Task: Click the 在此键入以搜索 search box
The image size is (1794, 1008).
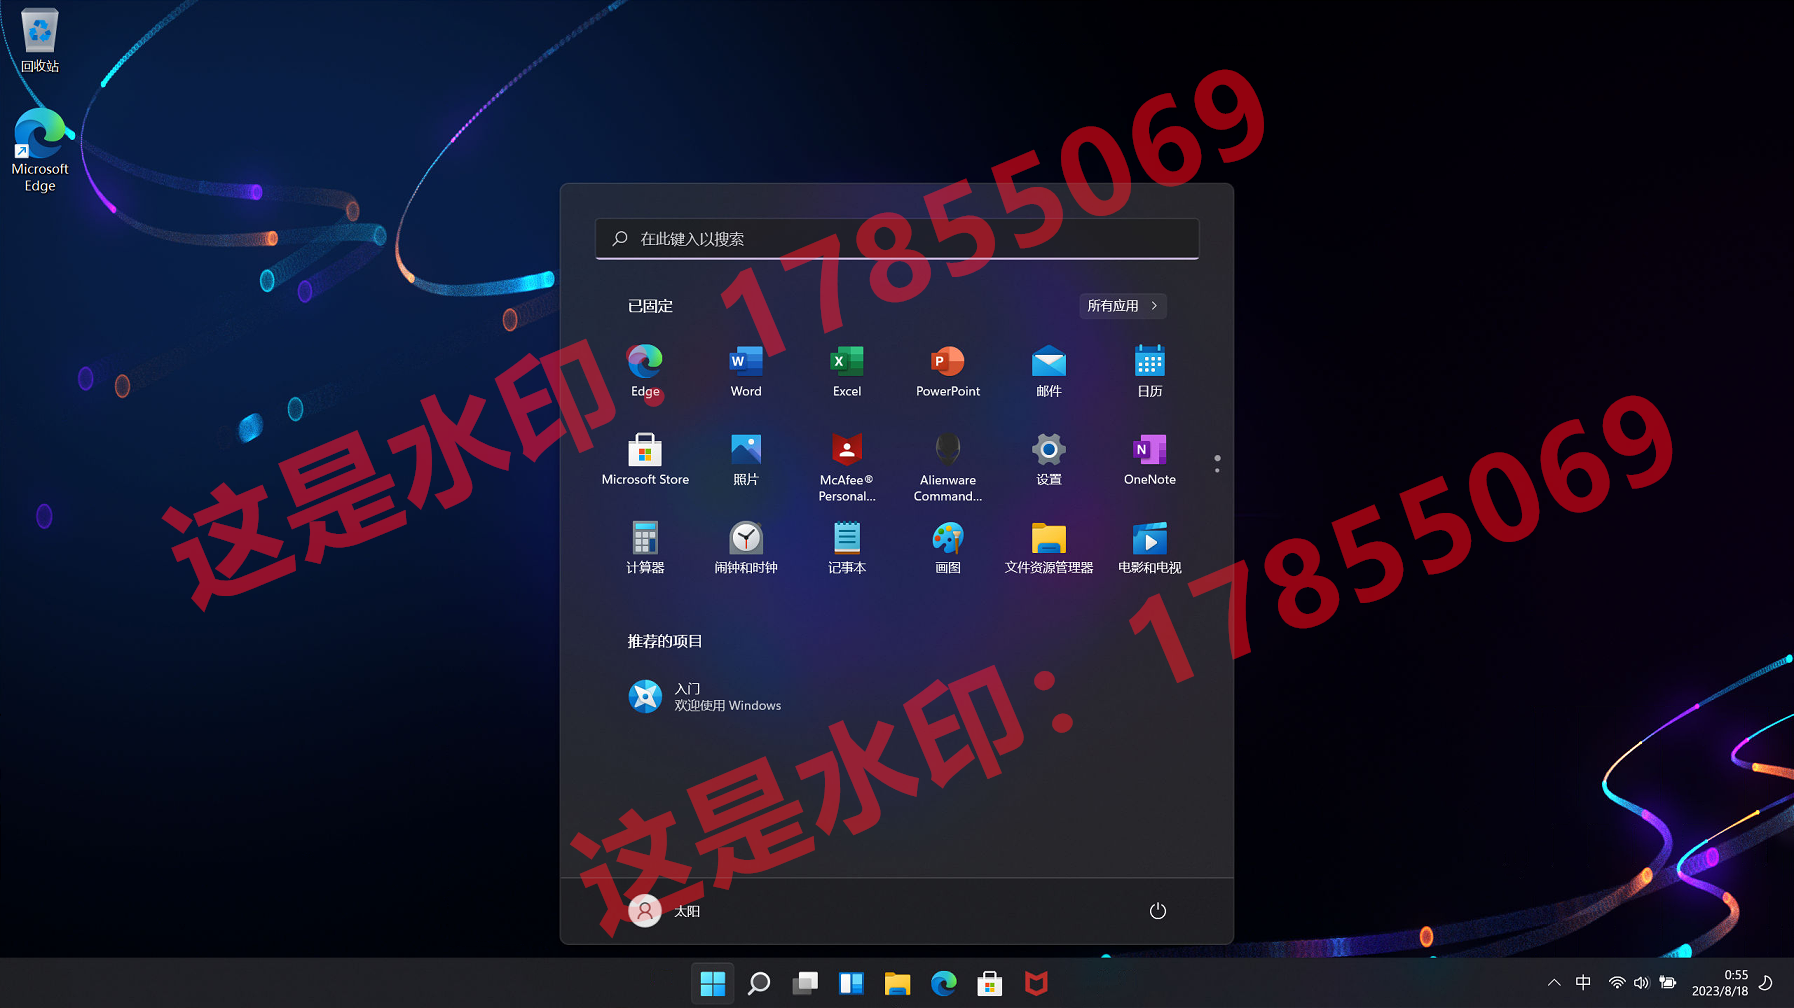Action: (x=897, y=239)
